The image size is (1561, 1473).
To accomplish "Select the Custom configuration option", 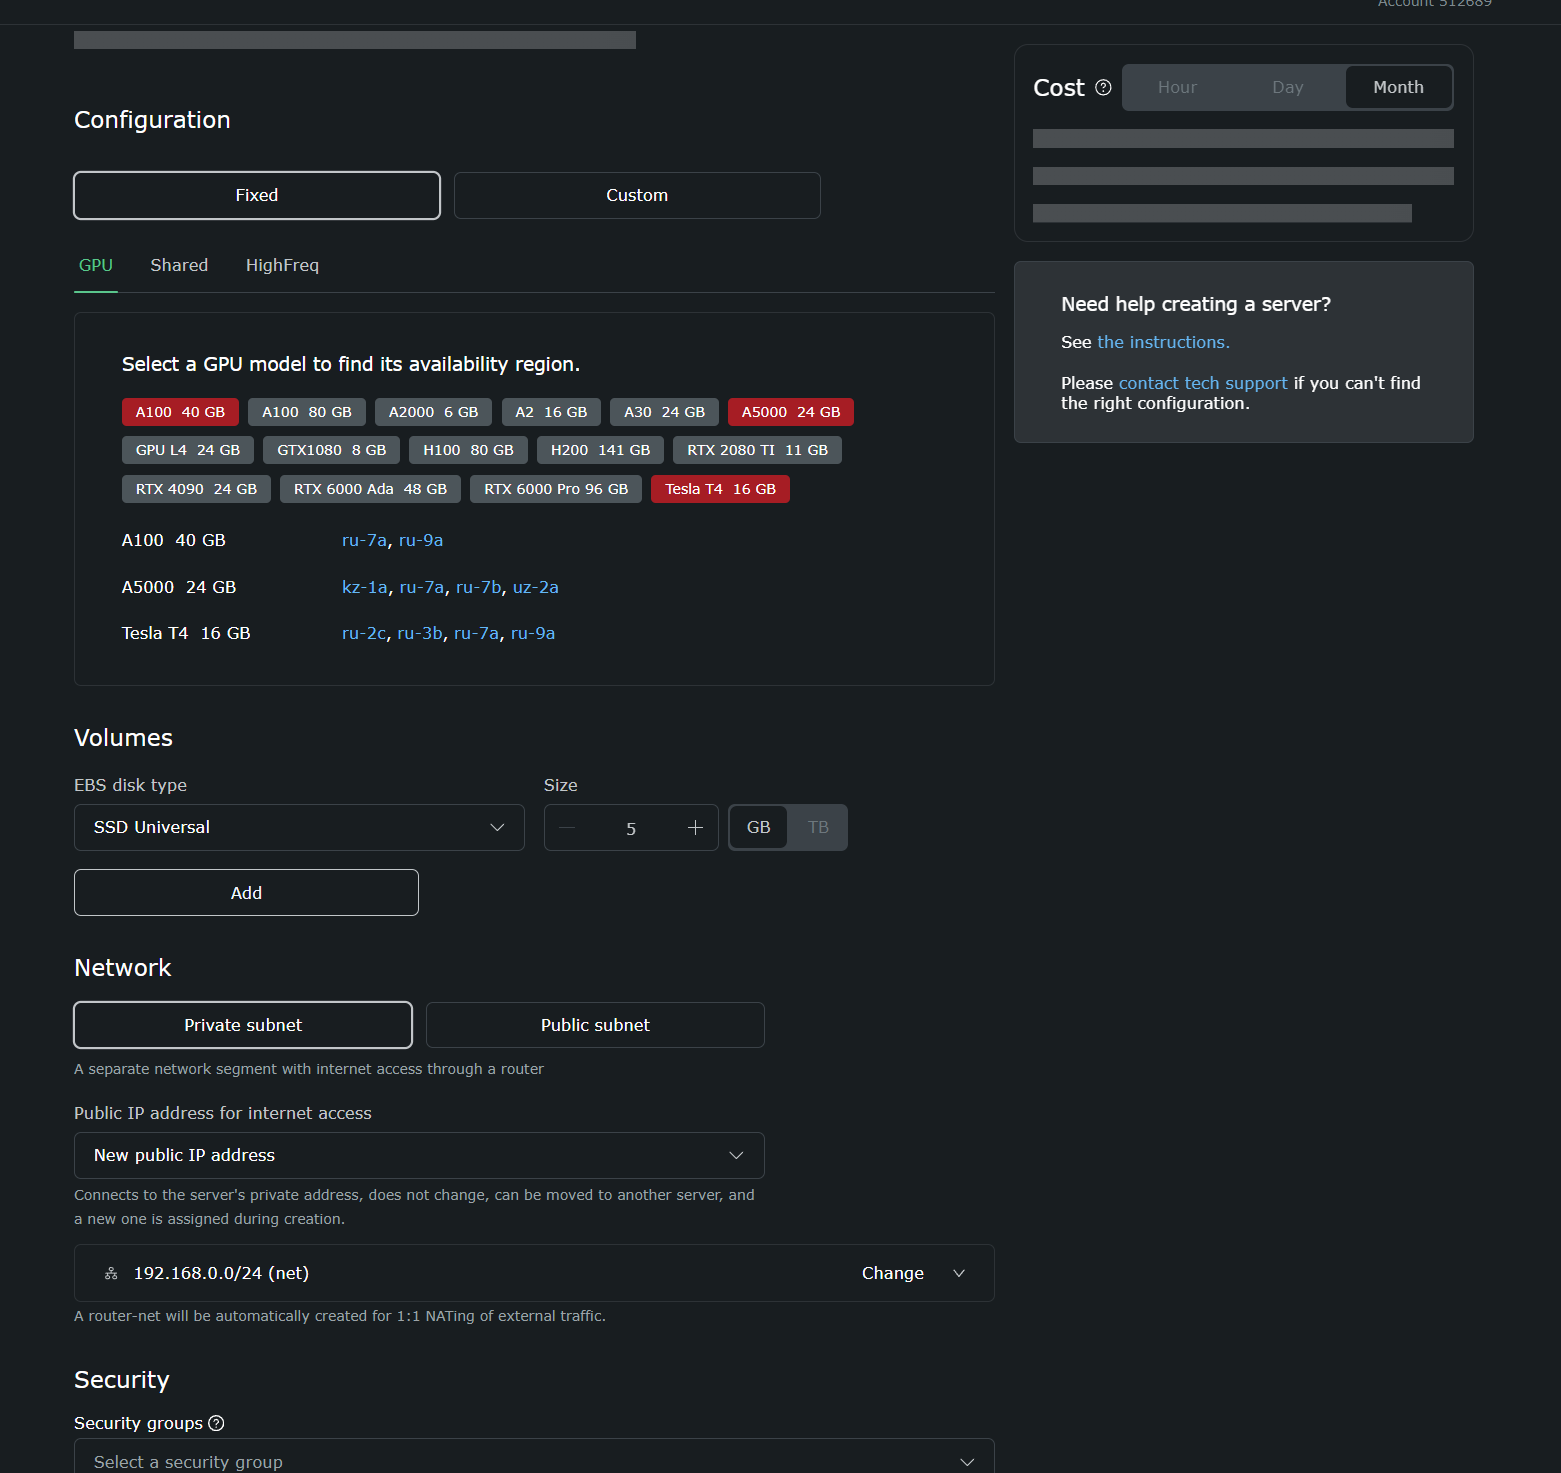I will pos(637,195).
